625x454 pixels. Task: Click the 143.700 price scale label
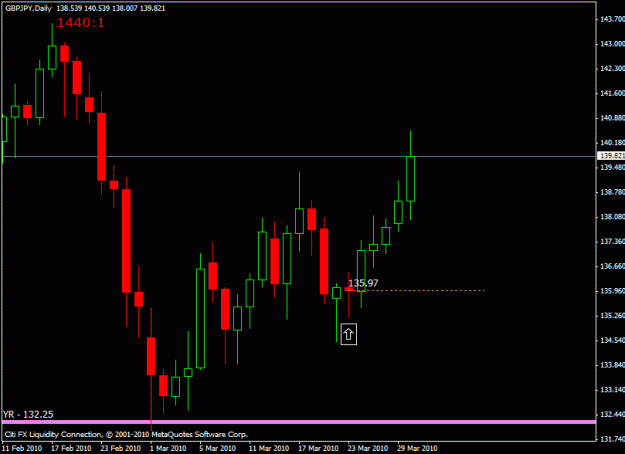click(612, 19)
